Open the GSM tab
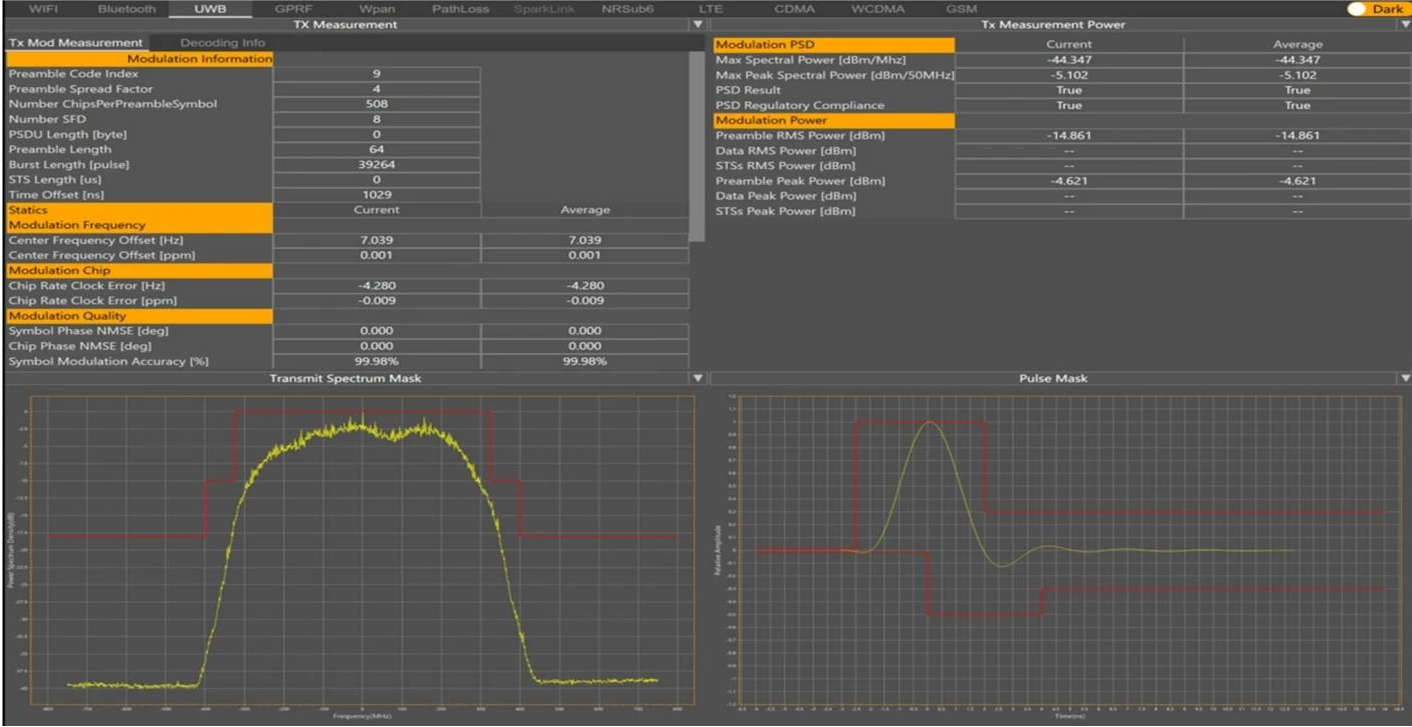 click(x=961, y=9)
